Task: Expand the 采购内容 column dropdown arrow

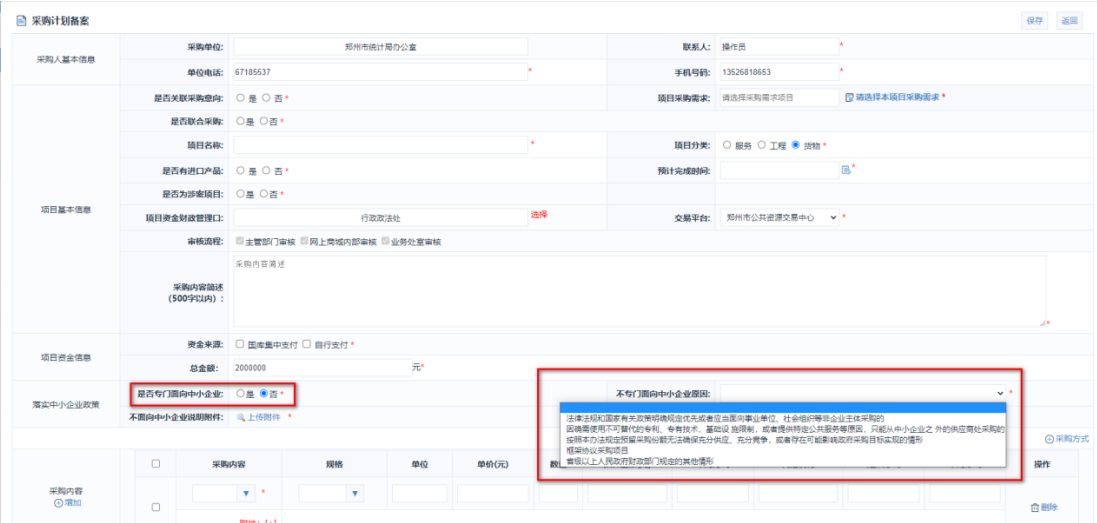Action: 248,493
